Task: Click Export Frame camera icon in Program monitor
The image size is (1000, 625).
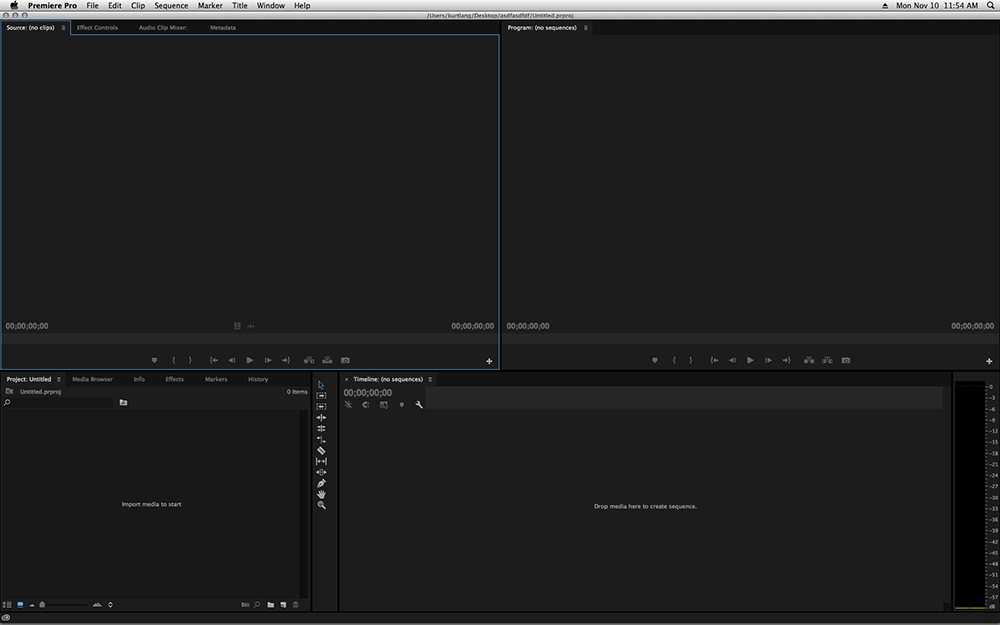Action: tap(846, 360)
